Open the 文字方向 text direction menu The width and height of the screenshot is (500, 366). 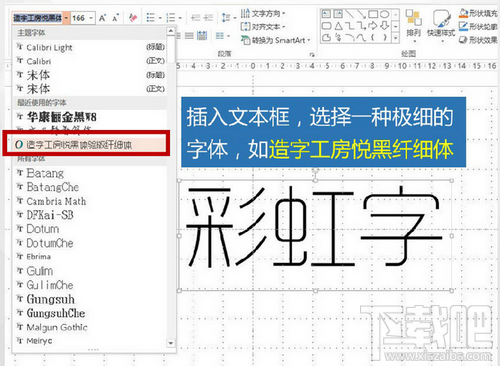tap(263, 13)
